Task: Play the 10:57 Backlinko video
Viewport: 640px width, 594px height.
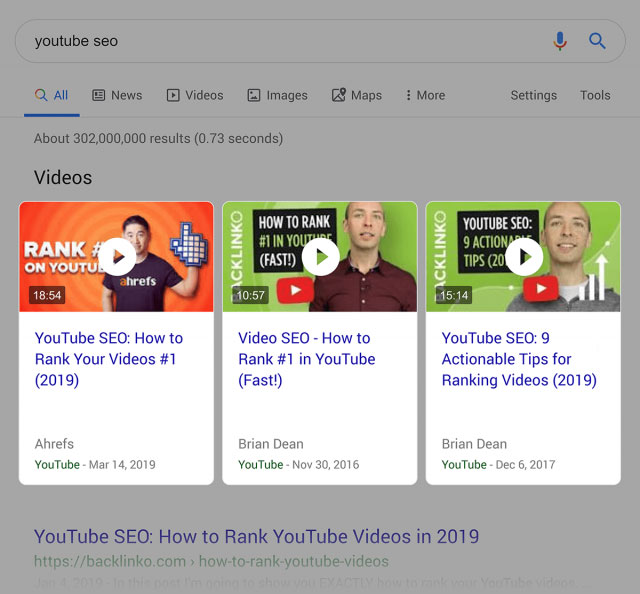Action: 320,257
